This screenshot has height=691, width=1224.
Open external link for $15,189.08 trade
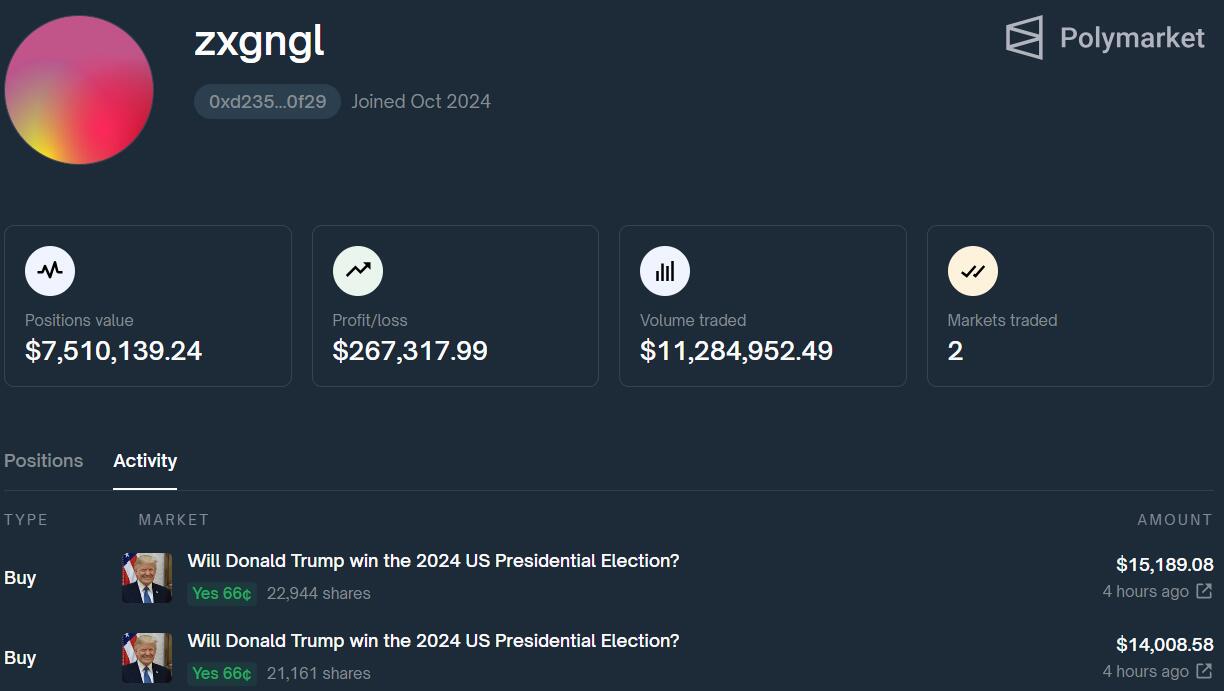click(x=1204, y=591)
